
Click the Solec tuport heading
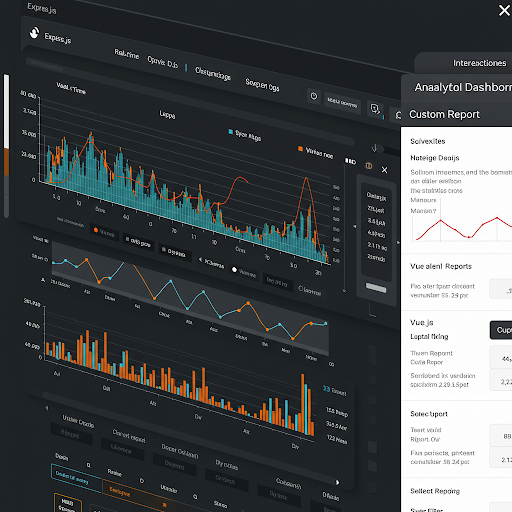click(429, 414)
